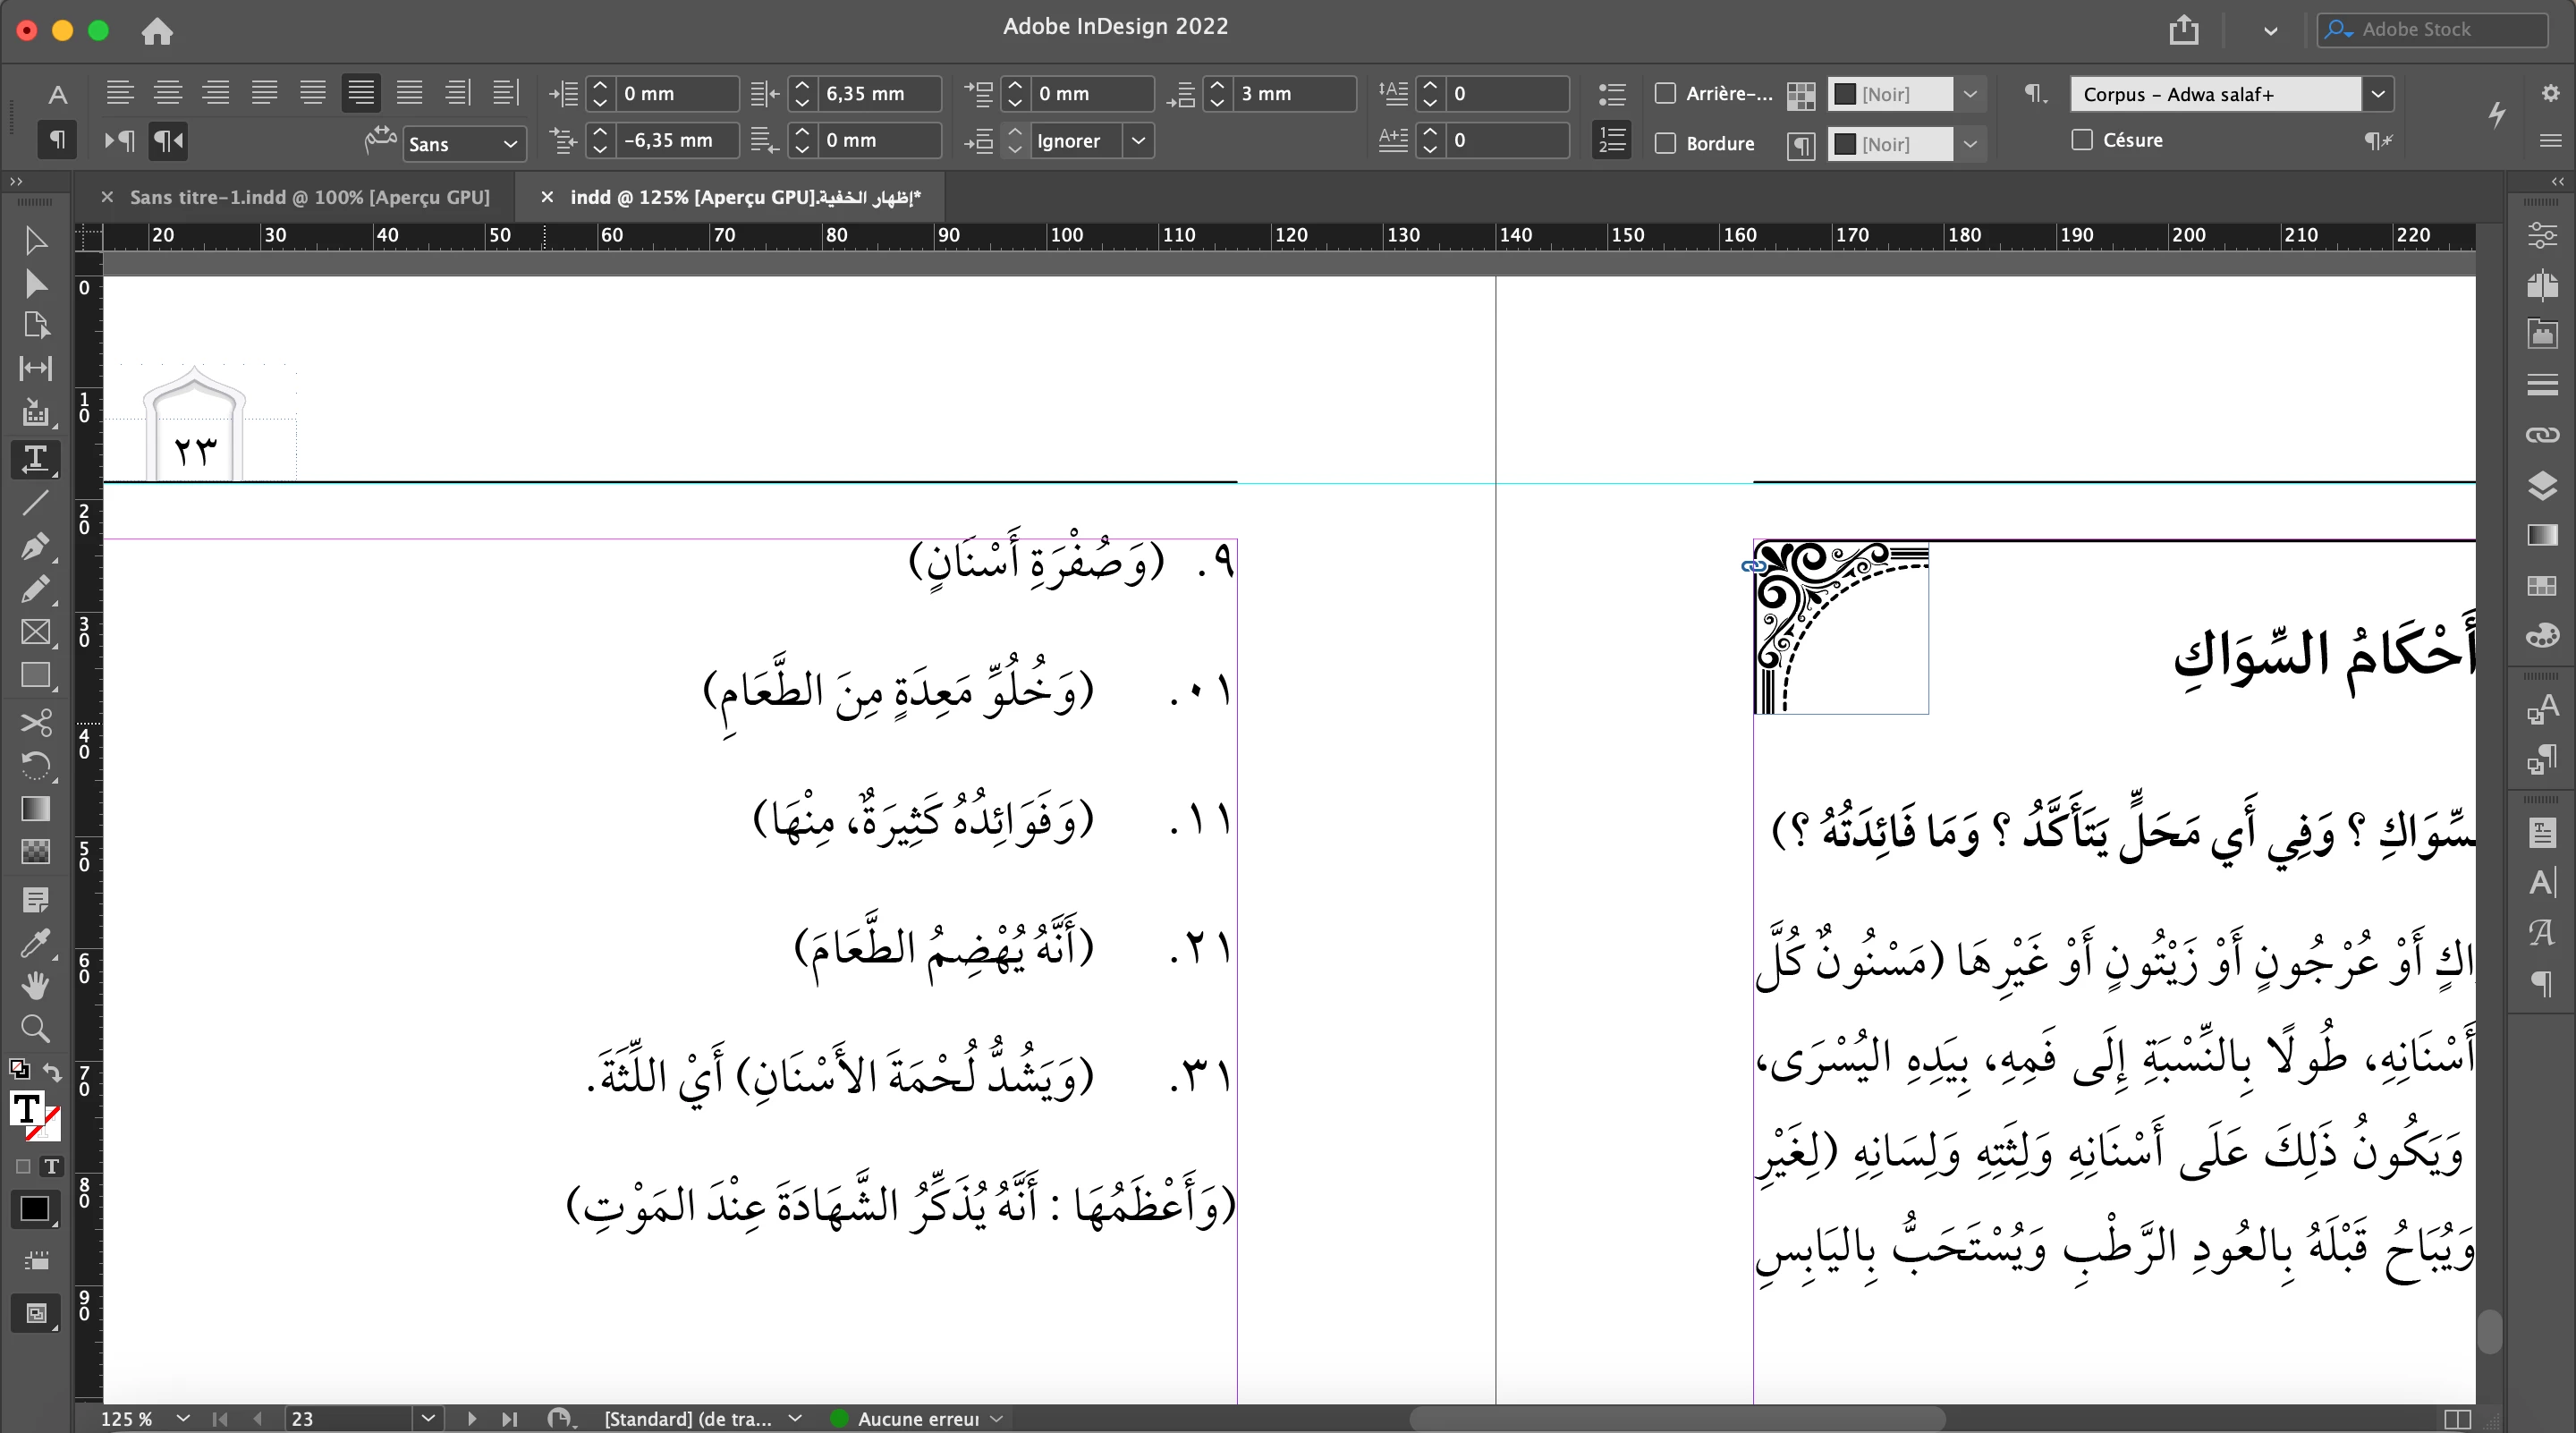Select the Arabic-titled indd @ 125% tab
This screenshot has height=1433, width=2576.
tap(744, 197)
